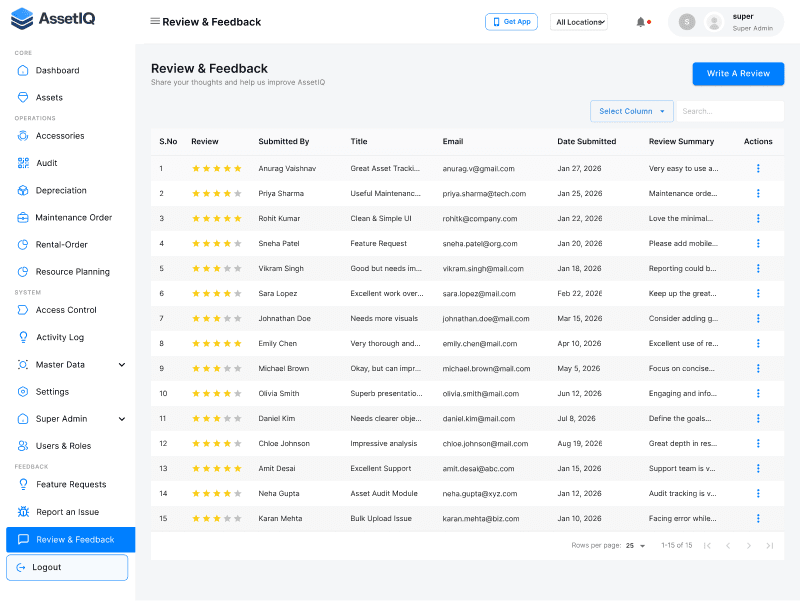Open actions menu for Anurag Vaishnav
Viewport: 800px width, 601px height.
[x=758, y=168]
